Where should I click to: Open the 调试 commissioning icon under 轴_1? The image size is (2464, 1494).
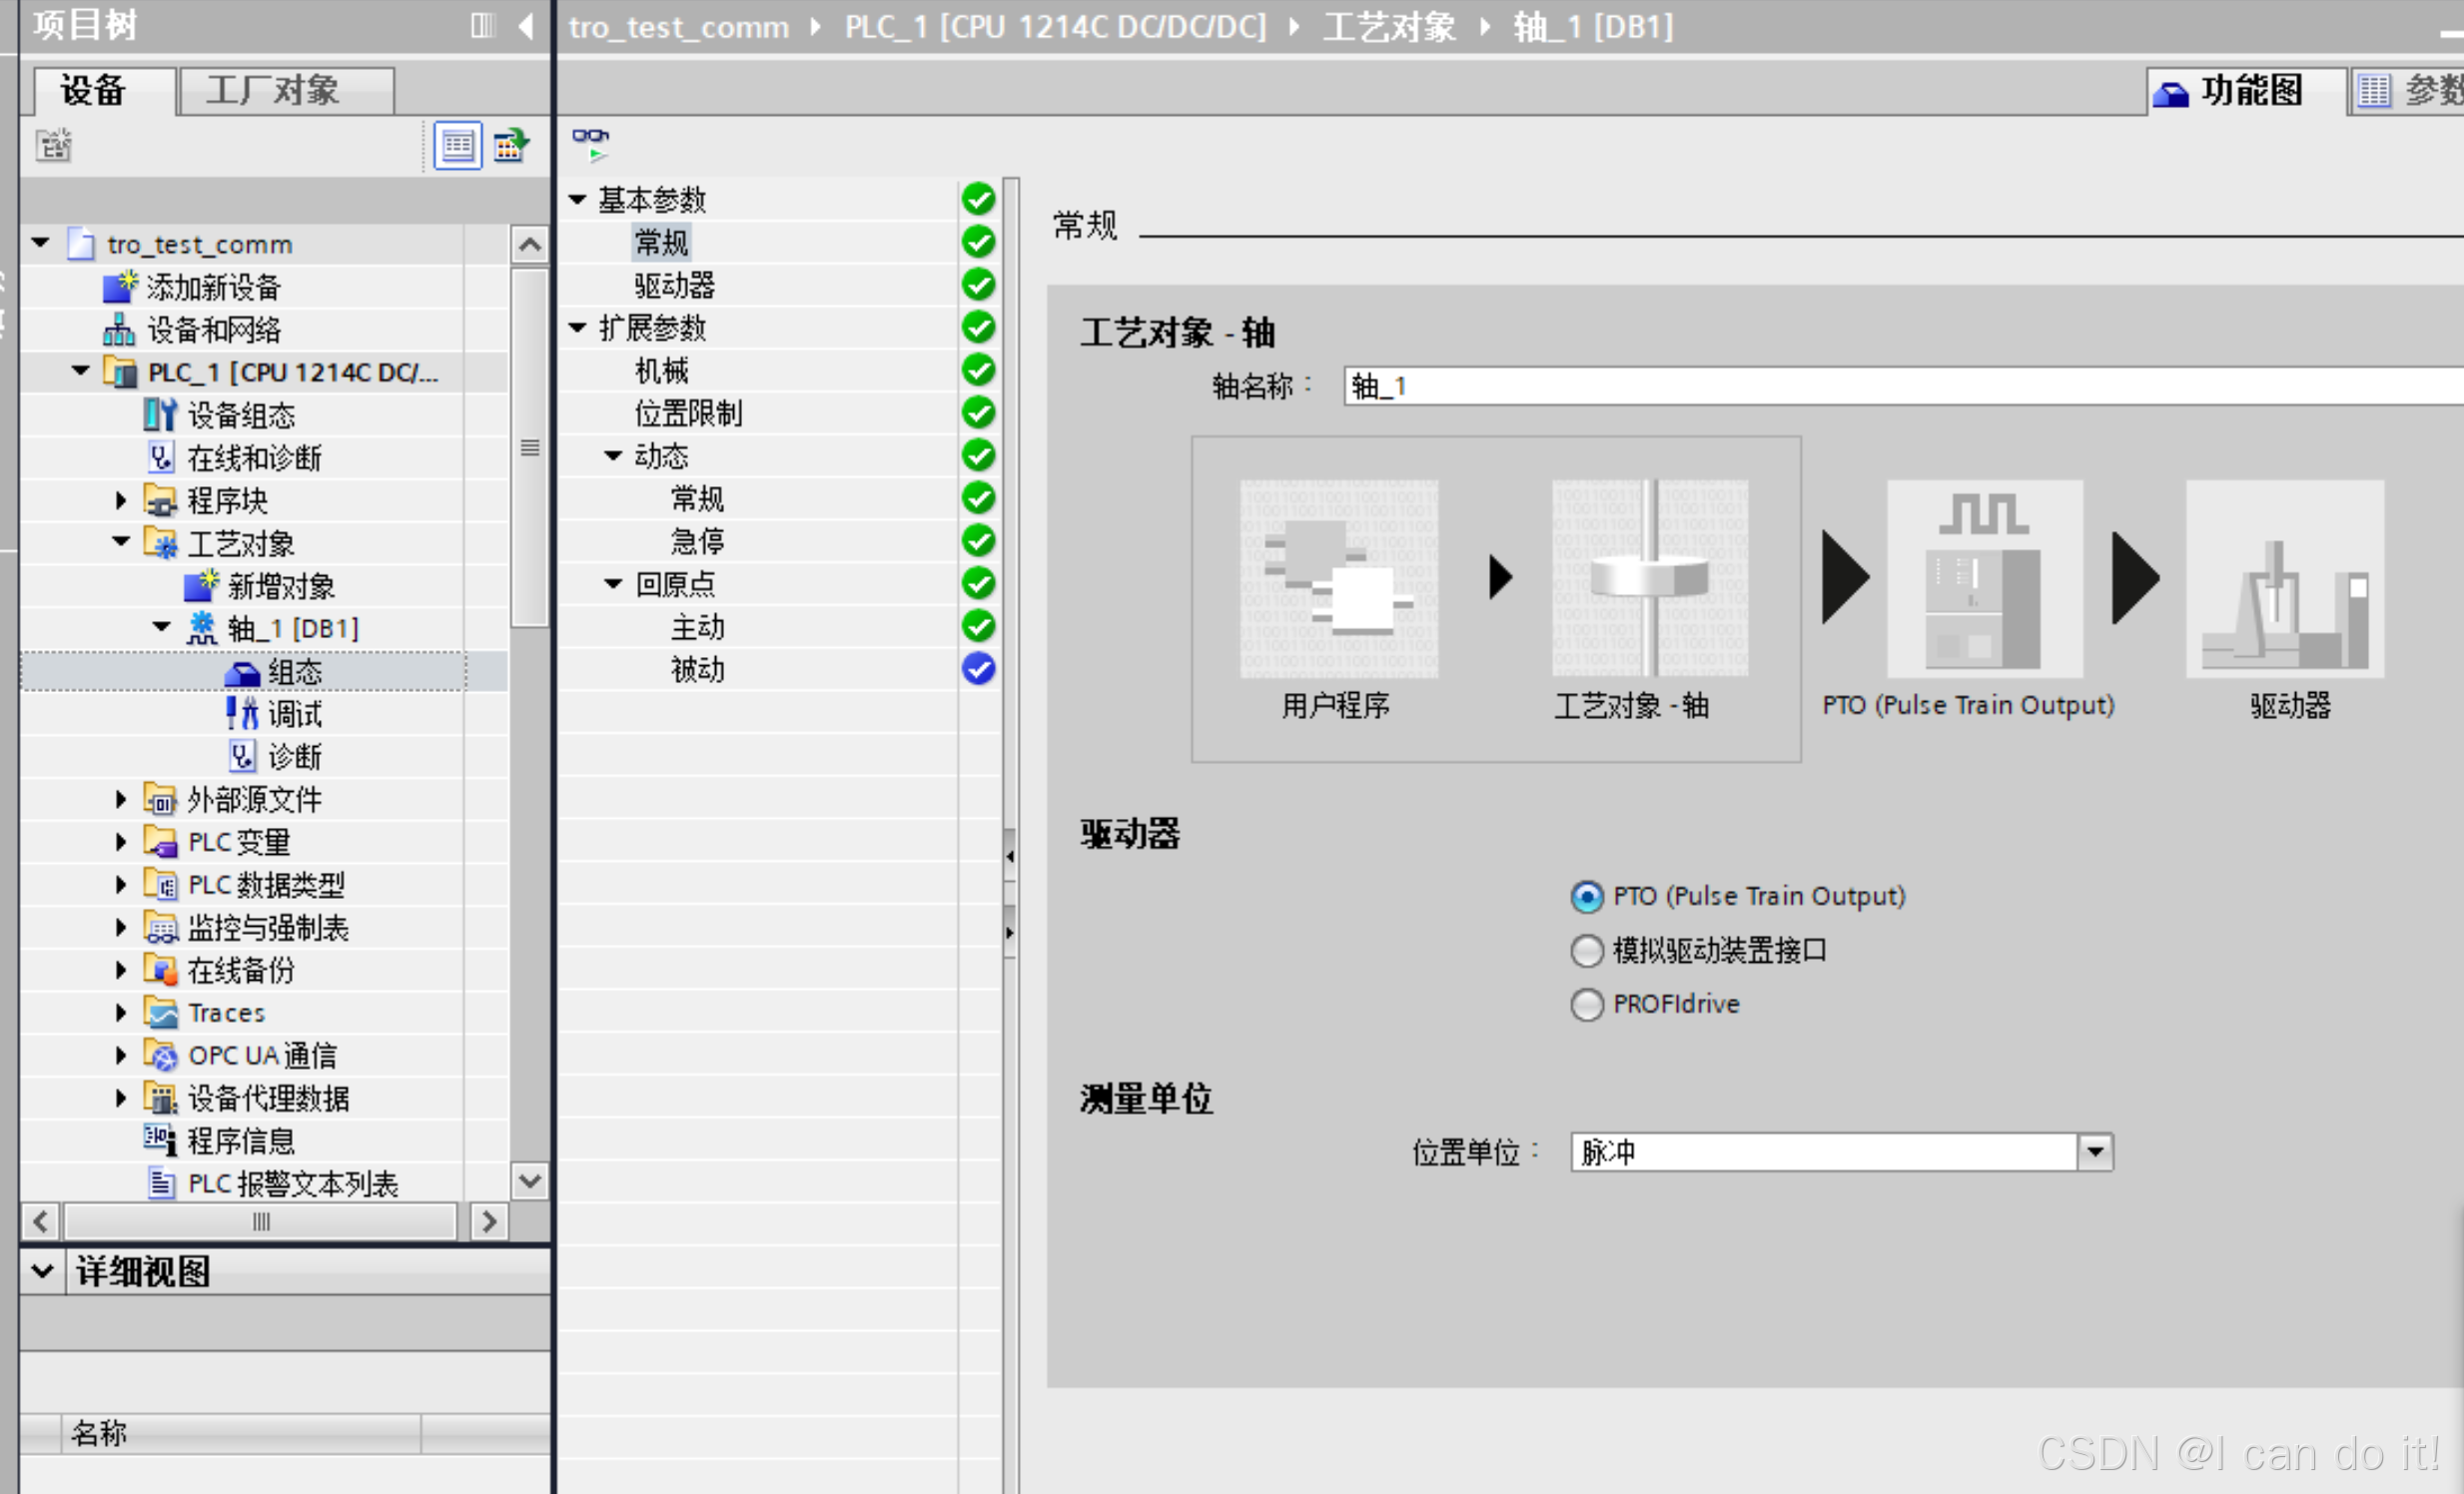coord(242,714)
